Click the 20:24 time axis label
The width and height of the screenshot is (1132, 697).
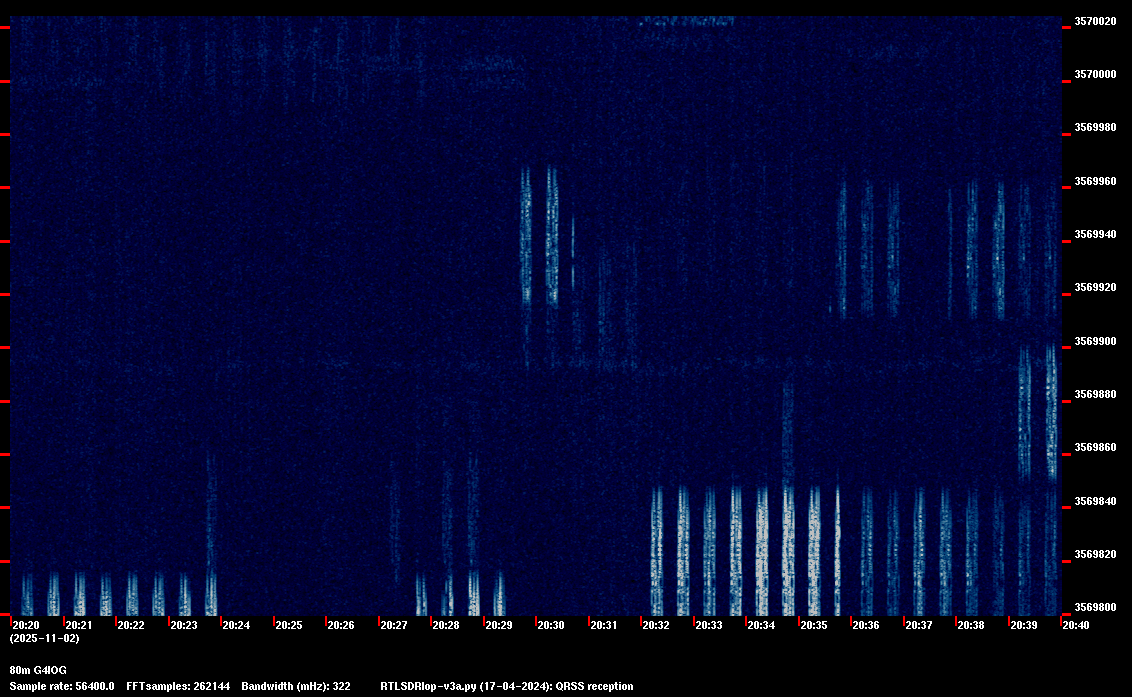236,625
